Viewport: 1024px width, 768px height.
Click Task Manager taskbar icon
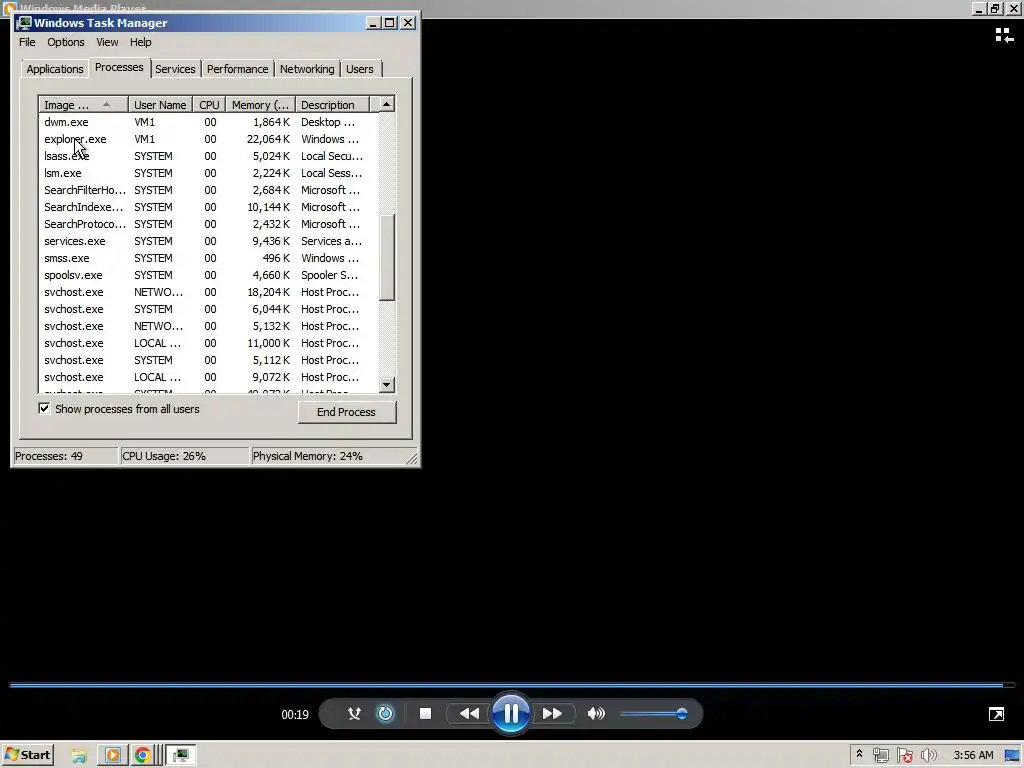[x=181, y=756]
